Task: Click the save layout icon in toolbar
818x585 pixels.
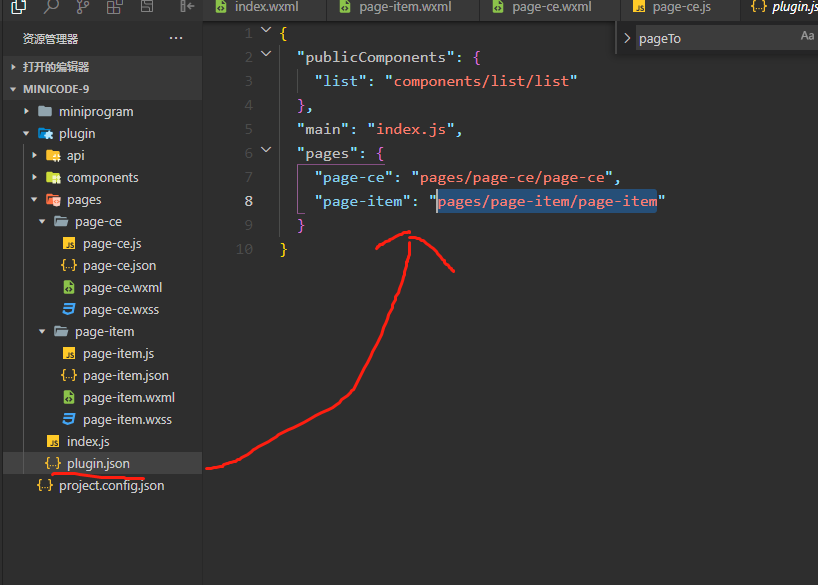Action: point(147,6)
